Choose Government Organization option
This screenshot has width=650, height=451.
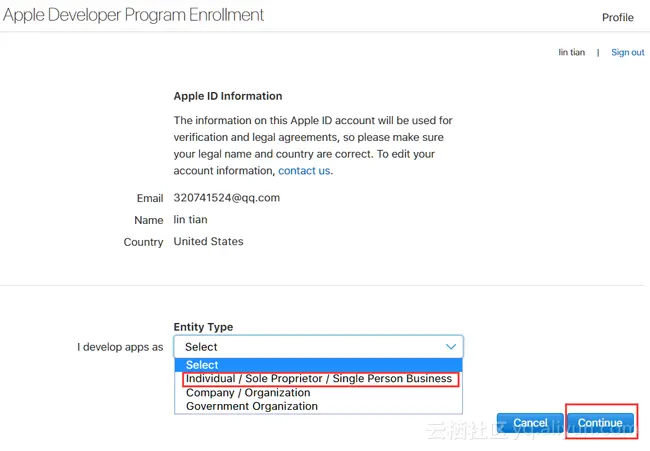pyautogui.click(x=318, y=406)
